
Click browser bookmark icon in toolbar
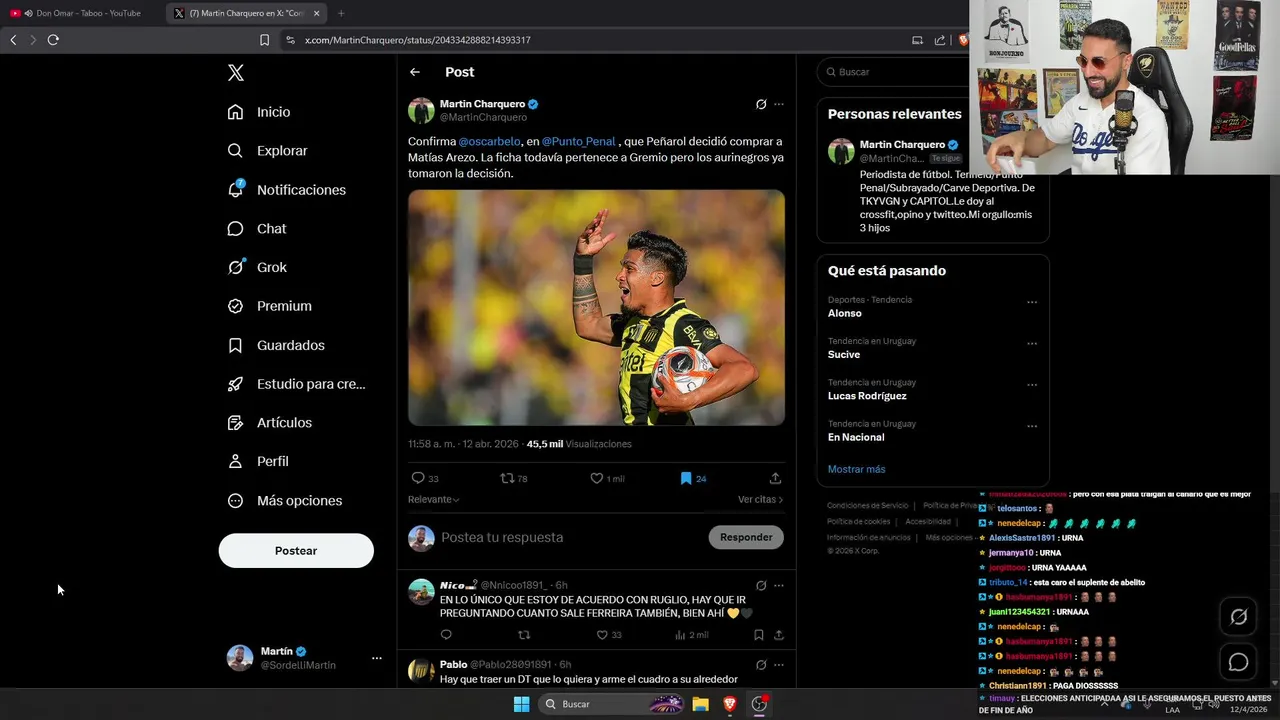click(x=264, y=40)
